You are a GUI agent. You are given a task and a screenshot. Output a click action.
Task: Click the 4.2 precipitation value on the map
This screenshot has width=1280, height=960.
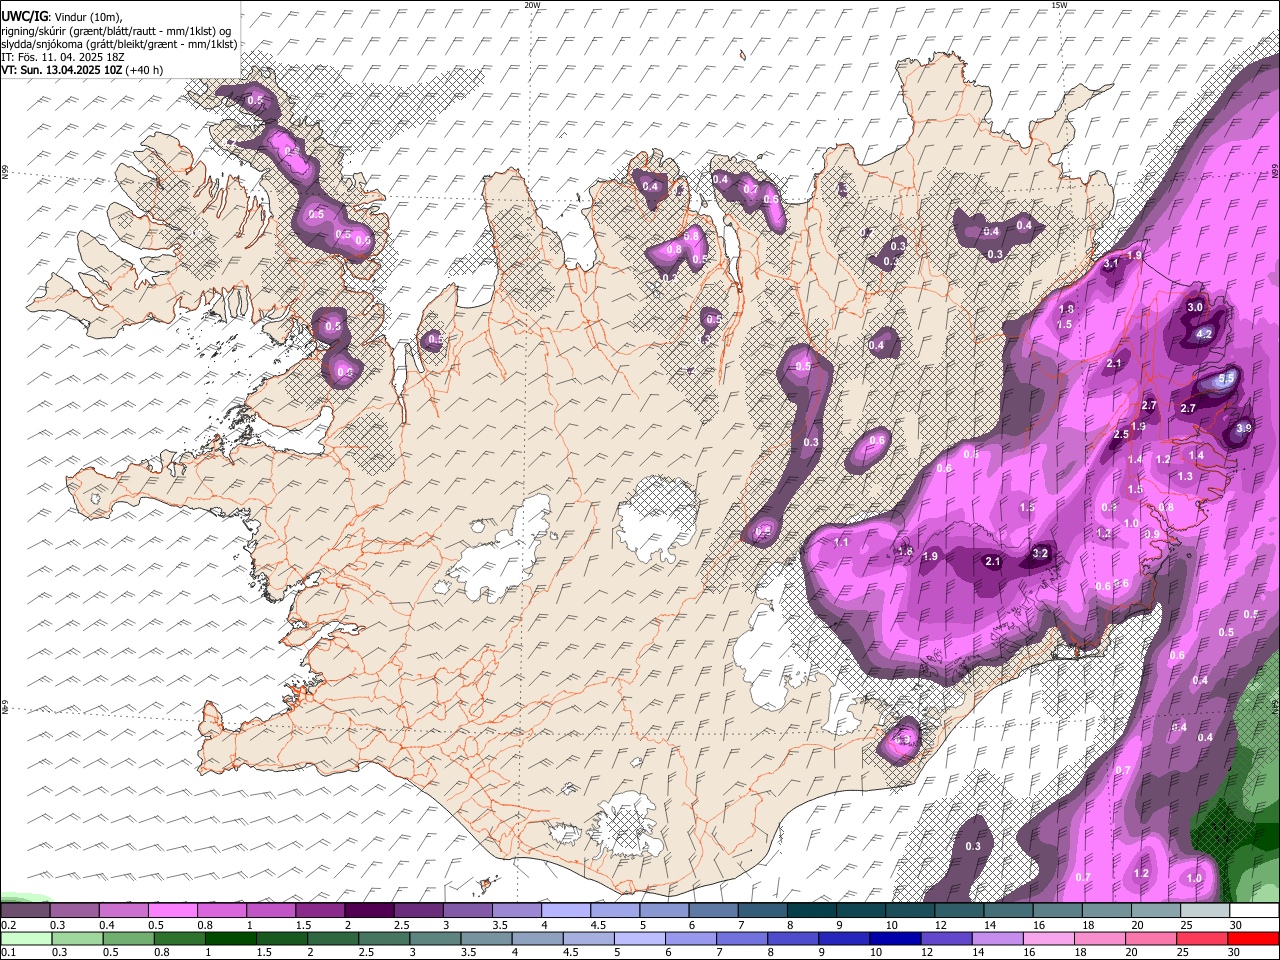1204,334
